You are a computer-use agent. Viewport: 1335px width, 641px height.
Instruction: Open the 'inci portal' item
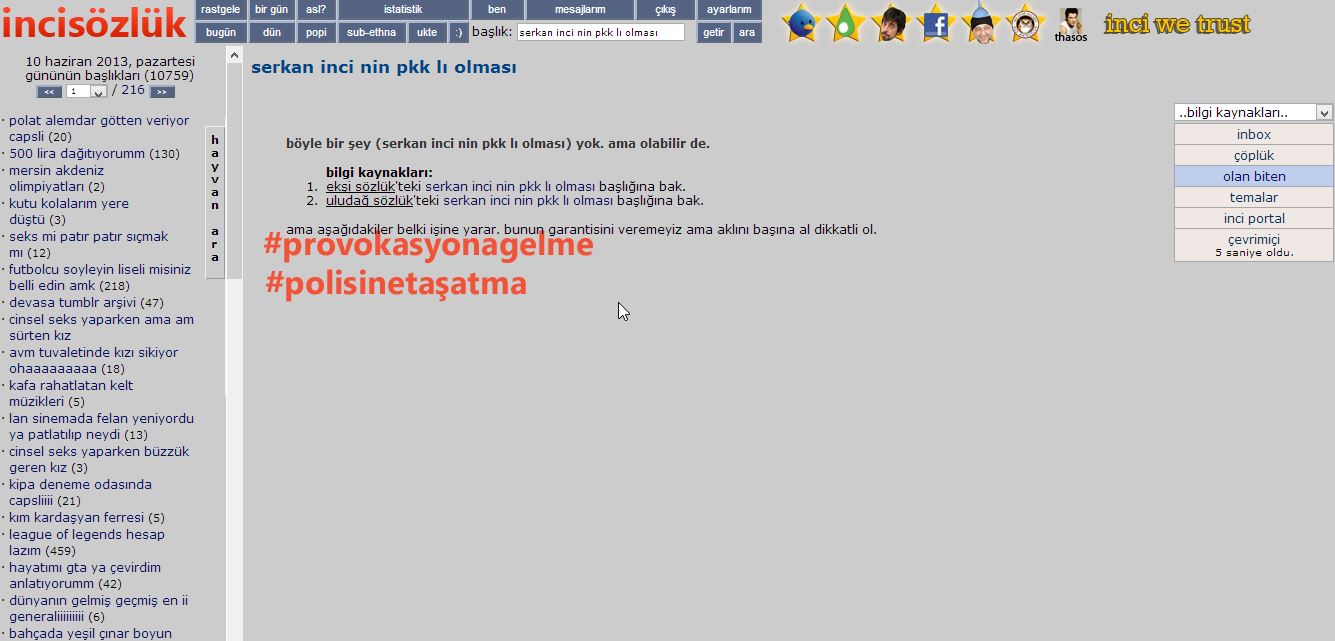tap(1253, 218)
